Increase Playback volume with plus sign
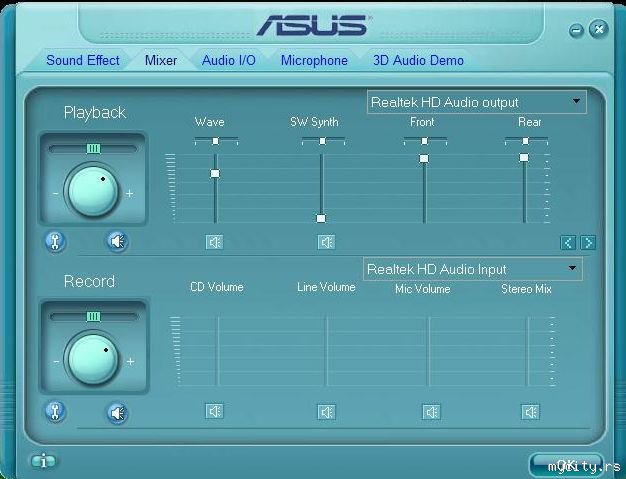626x479 pixels. pyautogui.click(x=130, y=194)
